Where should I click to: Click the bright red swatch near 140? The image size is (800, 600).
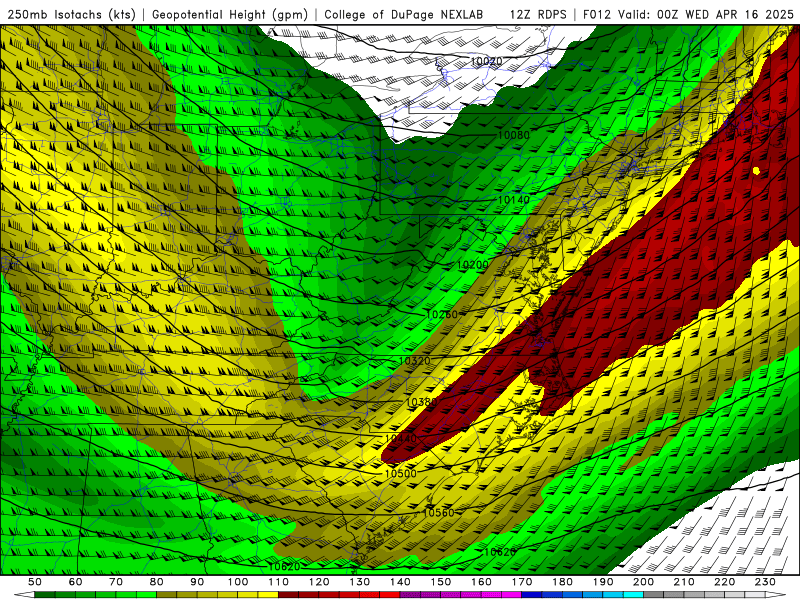390,595
